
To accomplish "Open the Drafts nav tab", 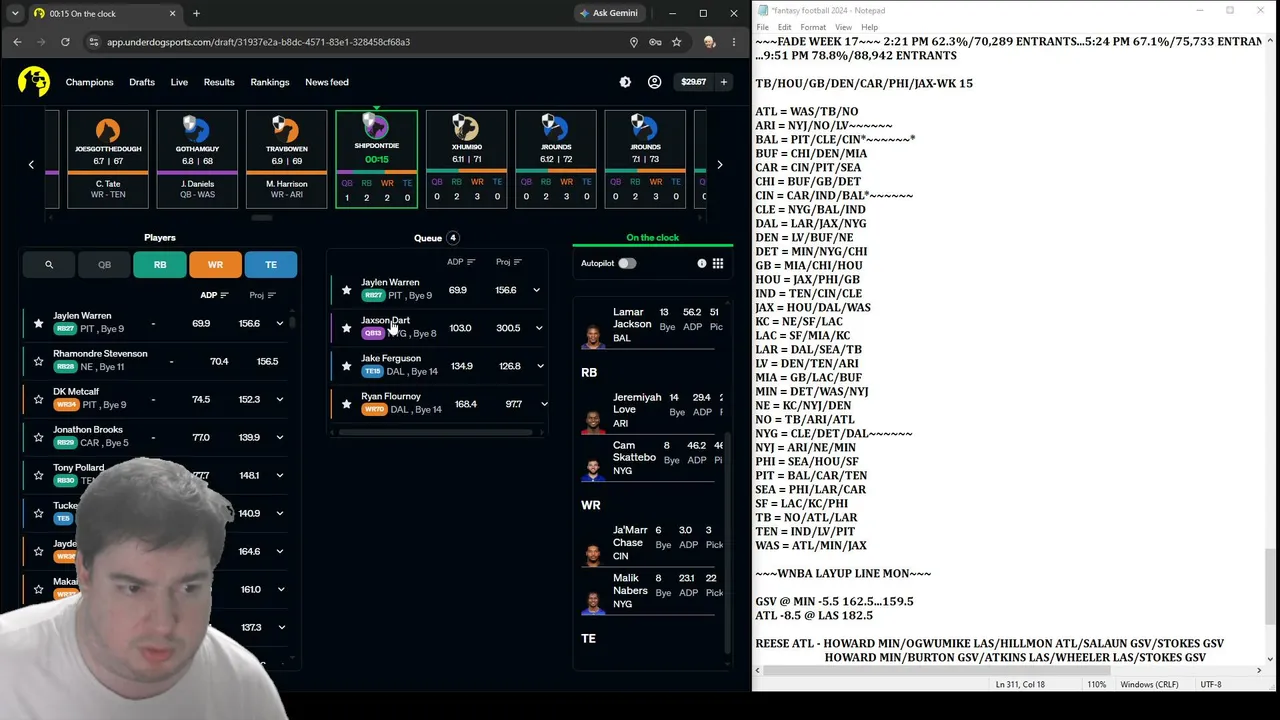I will coord(142,82).
